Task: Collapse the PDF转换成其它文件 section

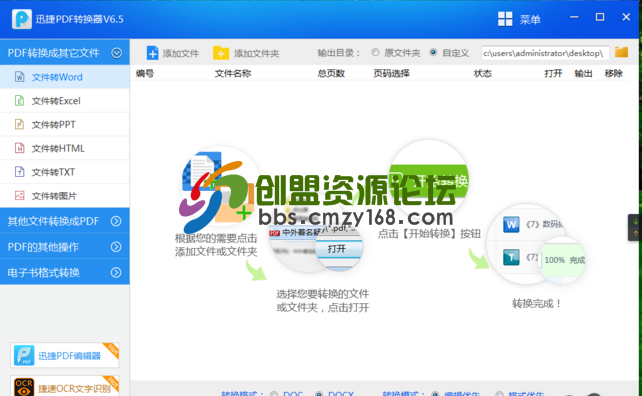Action: coord(117,53)
